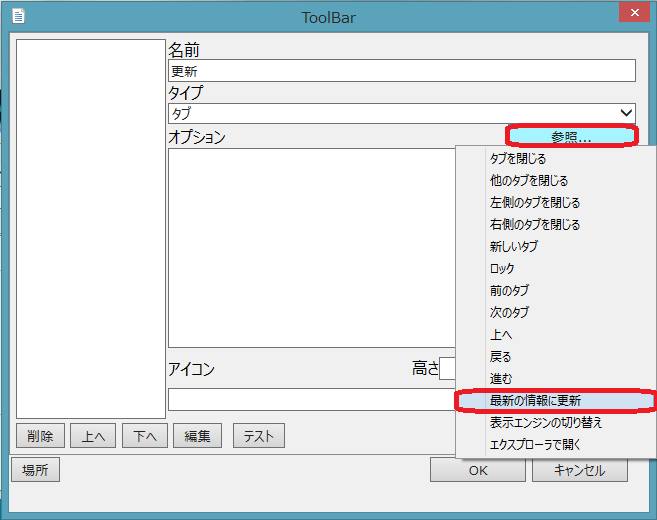Choose エクスプローラで開く menu item
The image size is (657, 520).
click(534, 445)
